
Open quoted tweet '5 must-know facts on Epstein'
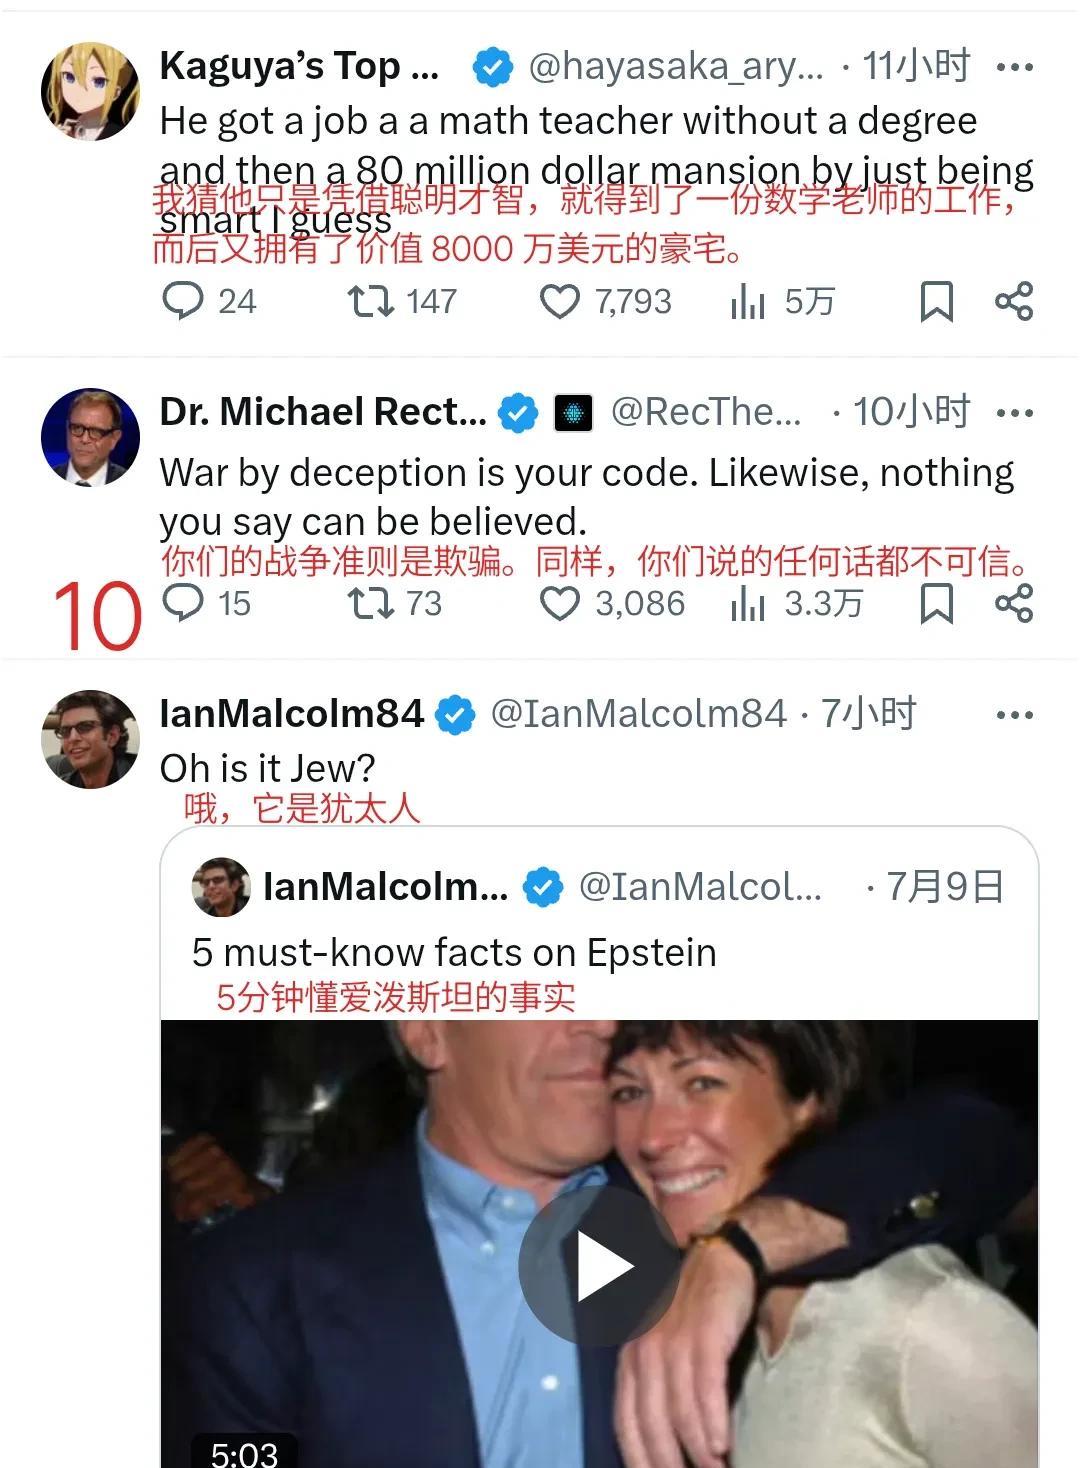(x=454, y=952)
